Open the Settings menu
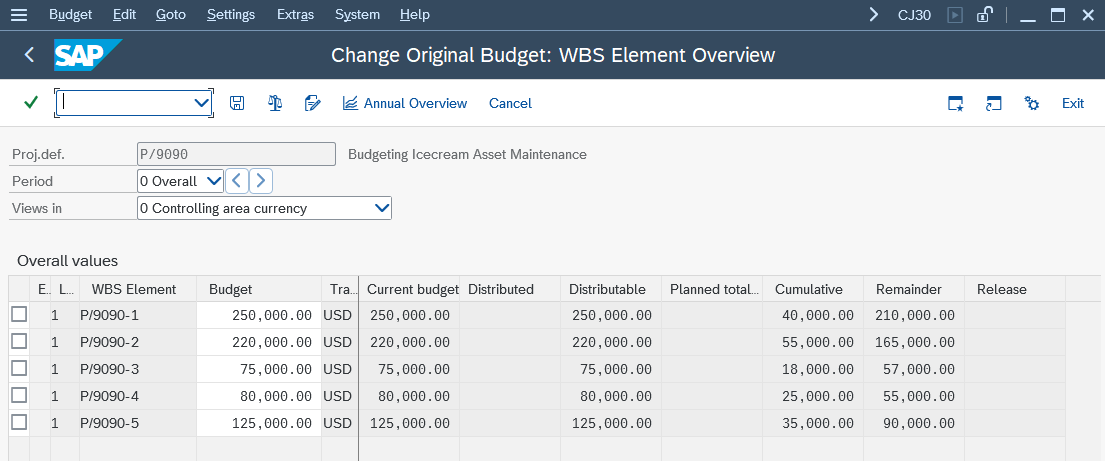This screenshot has height=461, width=1105. tap(231, 15)
